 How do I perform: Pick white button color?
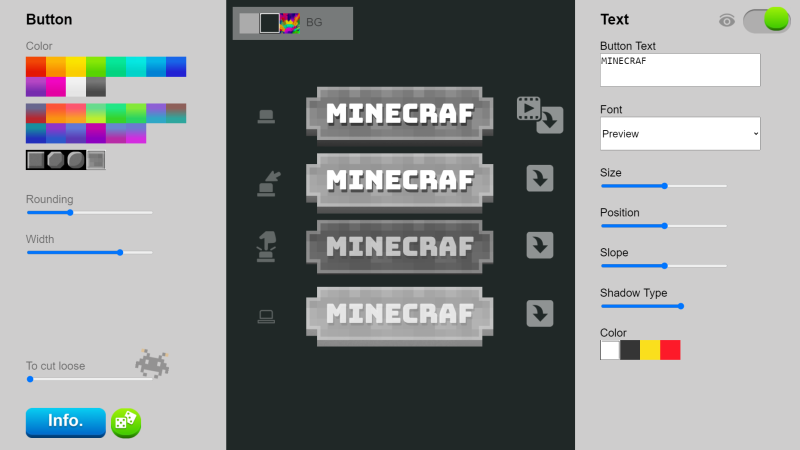[x=76, y=87]
